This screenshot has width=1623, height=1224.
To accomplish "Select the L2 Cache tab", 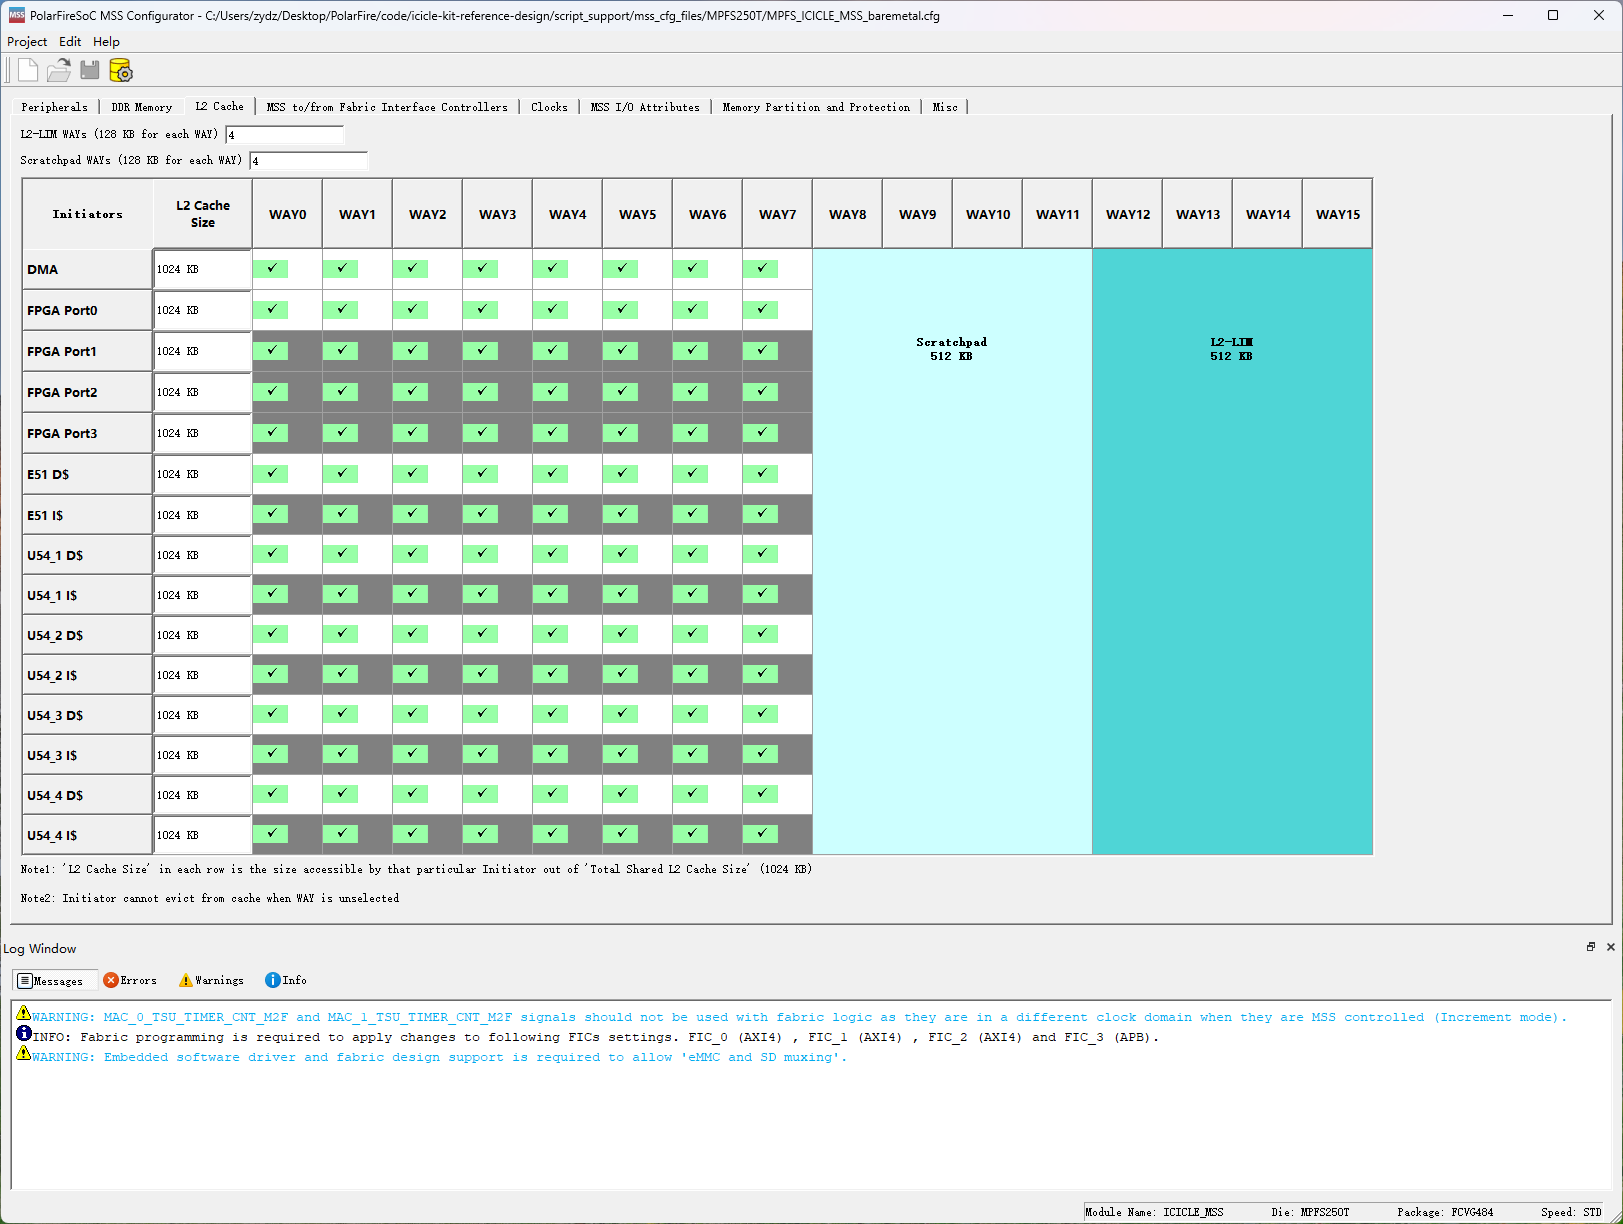I will tap(220, 106).
